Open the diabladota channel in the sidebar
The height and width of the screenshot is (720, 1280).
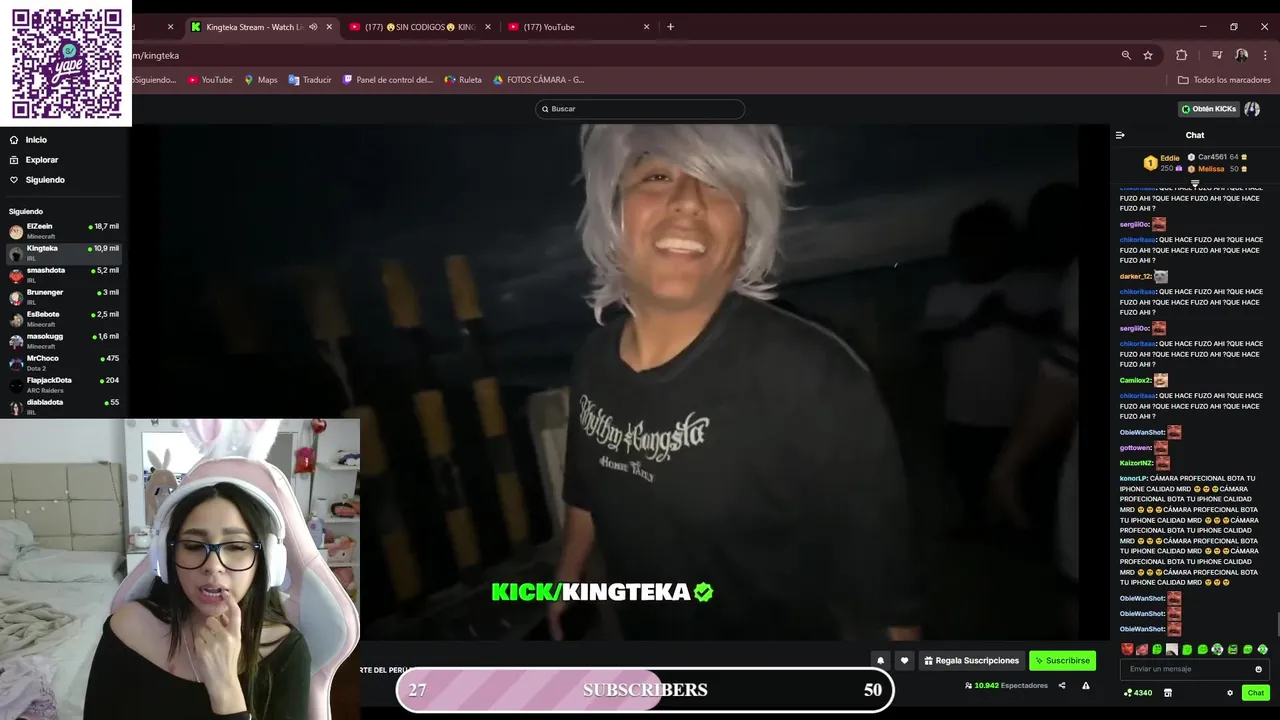pos(64,407)
